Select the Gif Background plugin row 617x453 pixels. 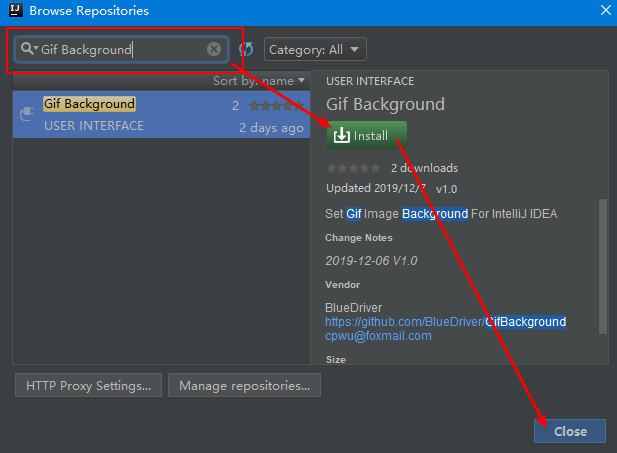click(161, 115)
